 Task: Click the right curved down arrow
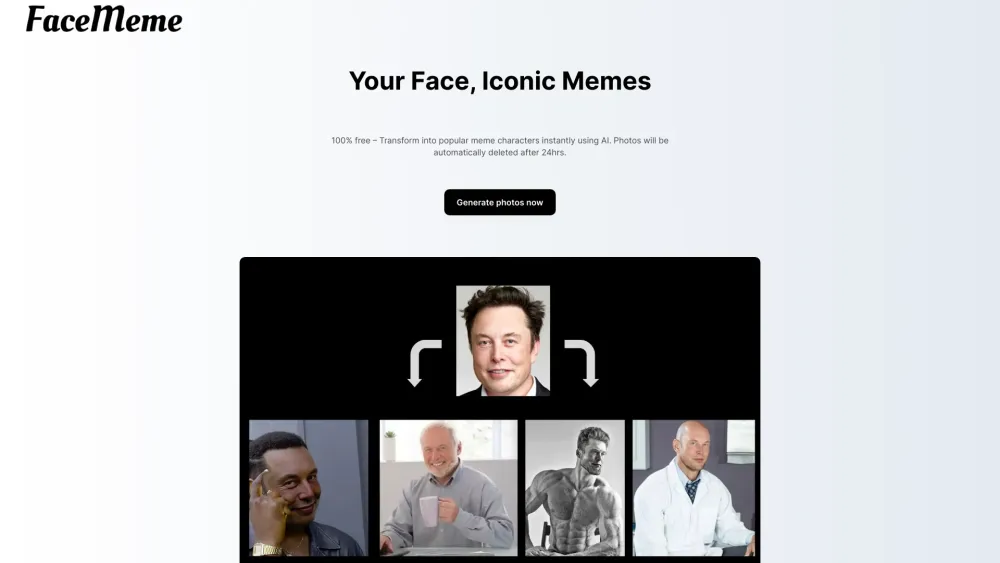pos(582,363)
